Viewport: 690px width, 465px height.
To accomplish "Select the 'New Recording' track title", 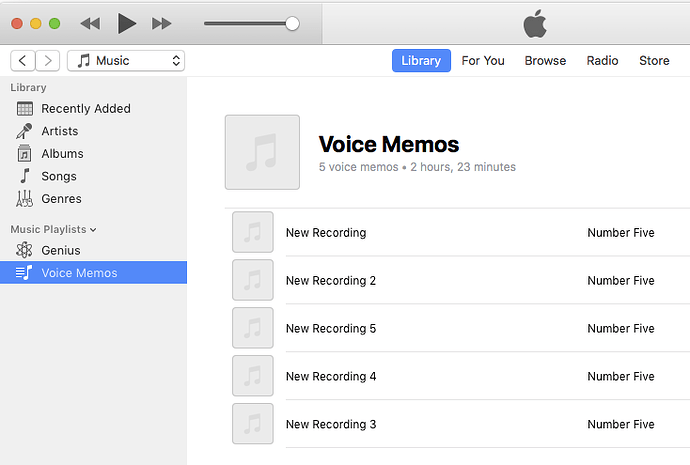I will (x=326, y=232).
